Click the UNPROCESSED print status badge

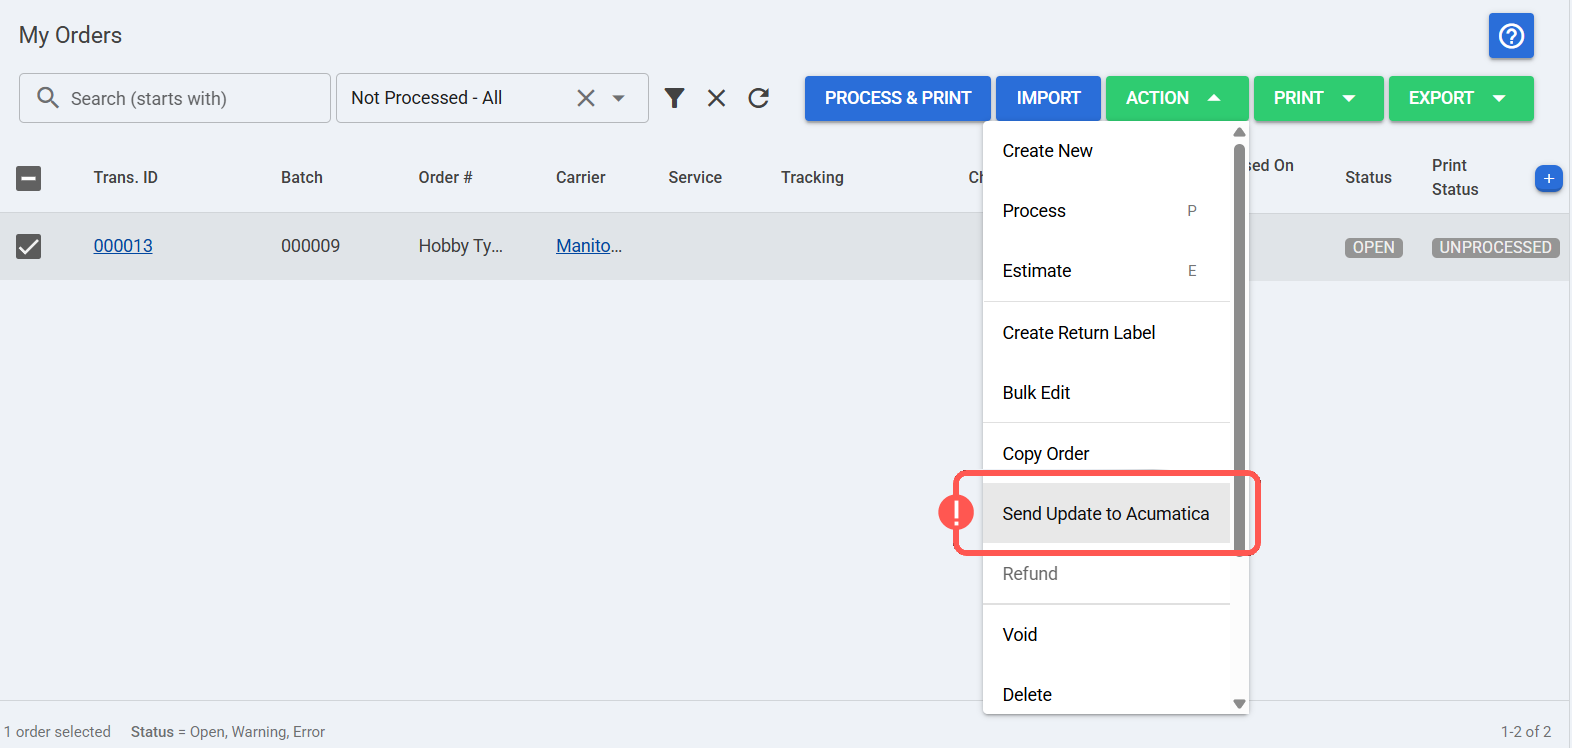point(1496,247)
